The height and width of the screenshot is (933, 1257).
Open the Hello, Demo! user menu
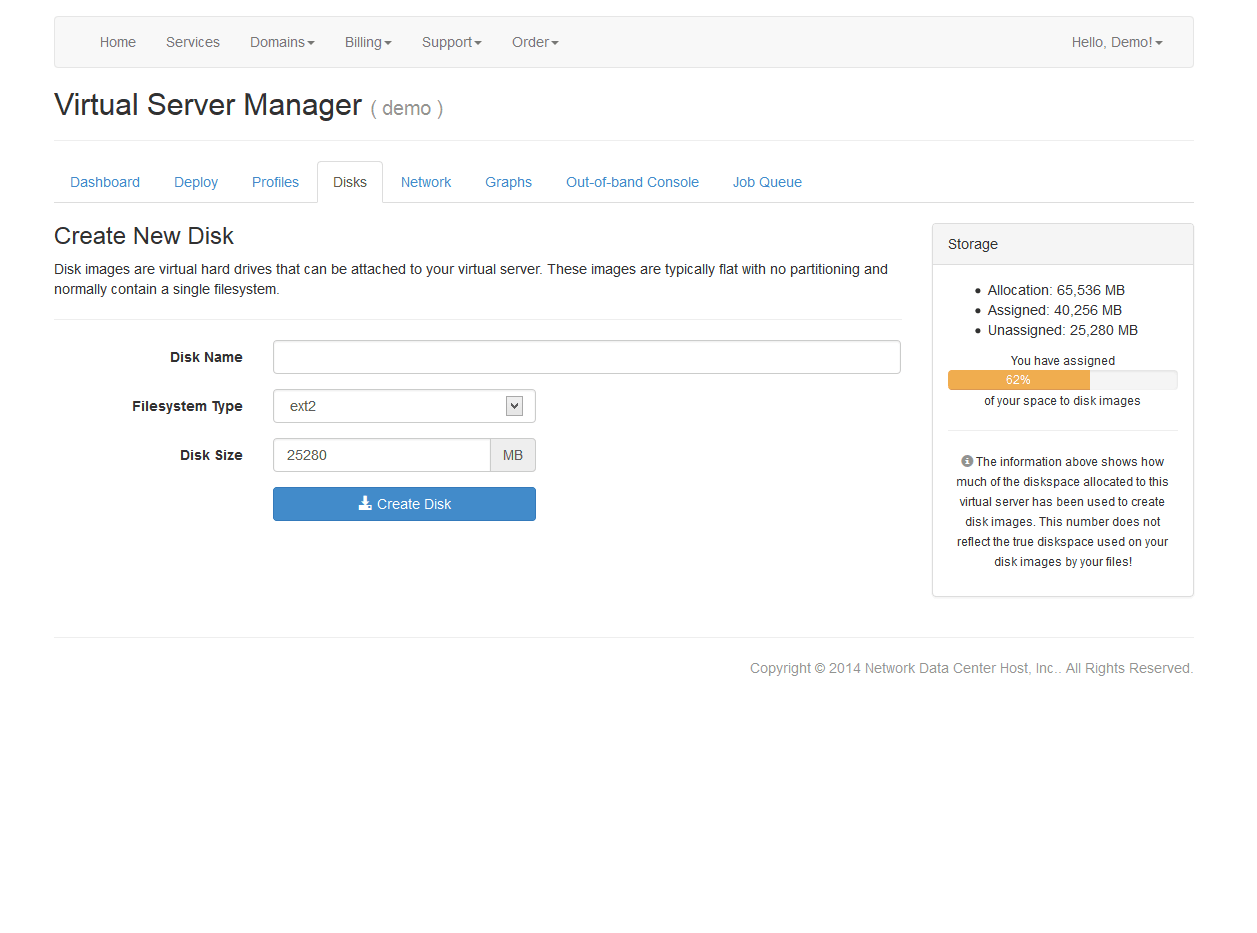1116,42
